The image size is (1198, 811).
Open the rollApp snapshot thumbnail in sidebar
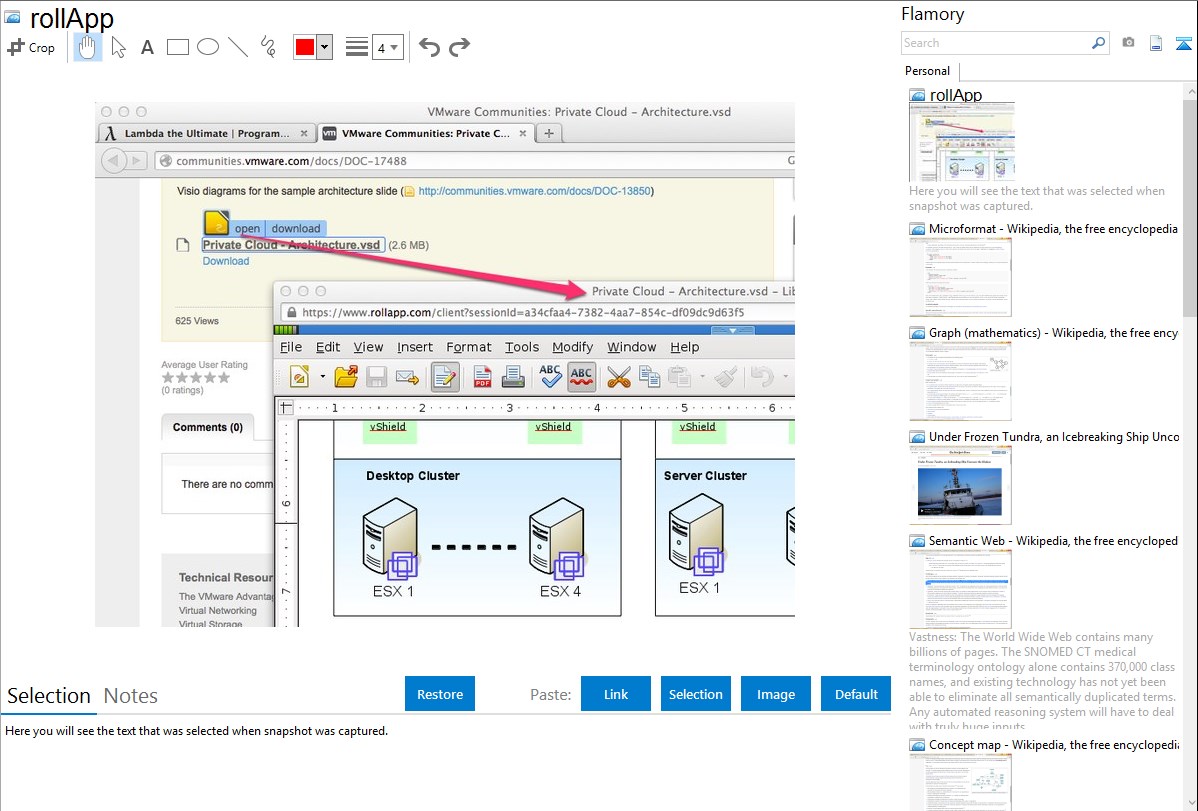[962, 142]
